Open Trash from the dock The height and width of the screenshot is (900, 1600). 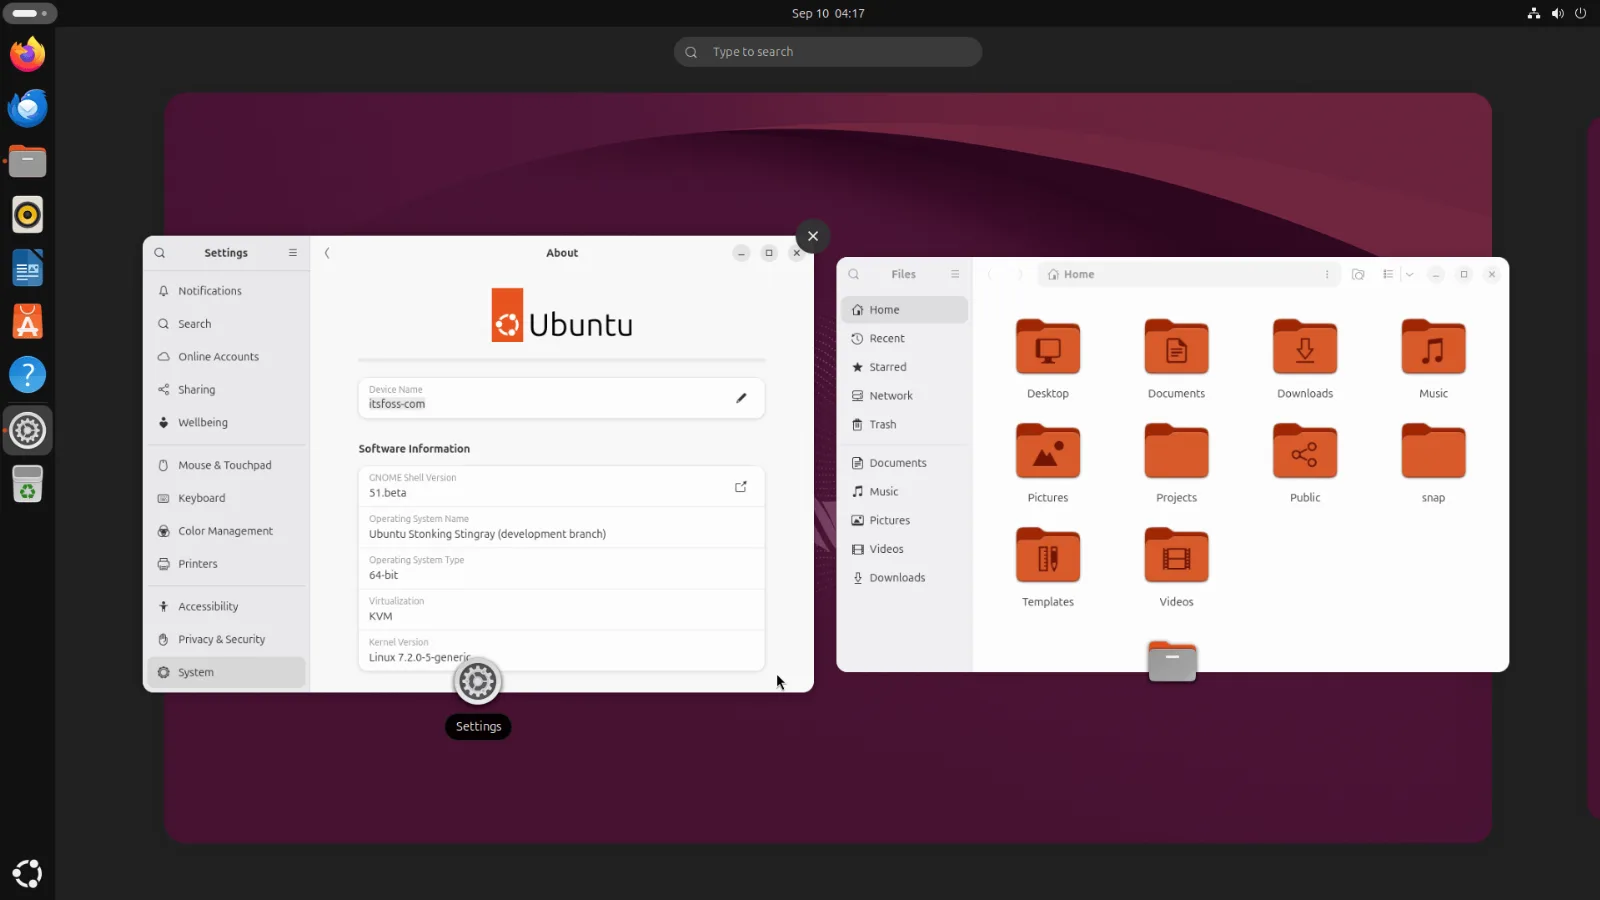(x=28, y=484)
